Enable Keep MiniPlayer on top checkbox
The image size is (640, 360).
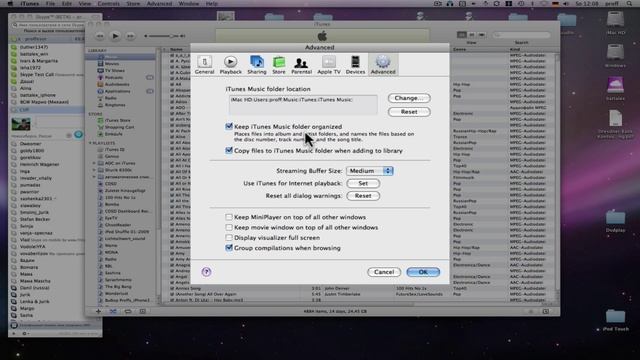pyautogui.click(x=229, y=217)
